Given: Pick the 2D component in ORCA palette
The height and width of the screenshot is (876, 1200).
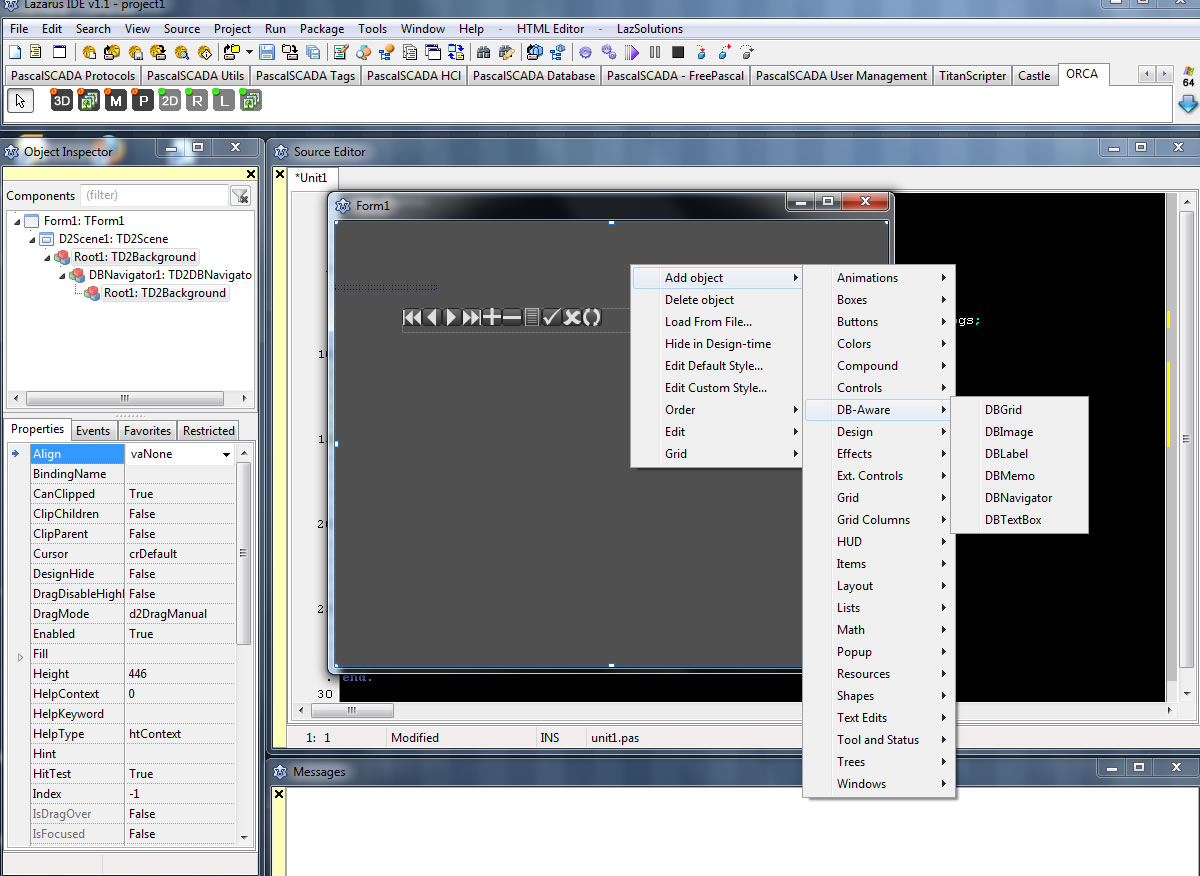Looking at the screenshot, I should (170, 100).
